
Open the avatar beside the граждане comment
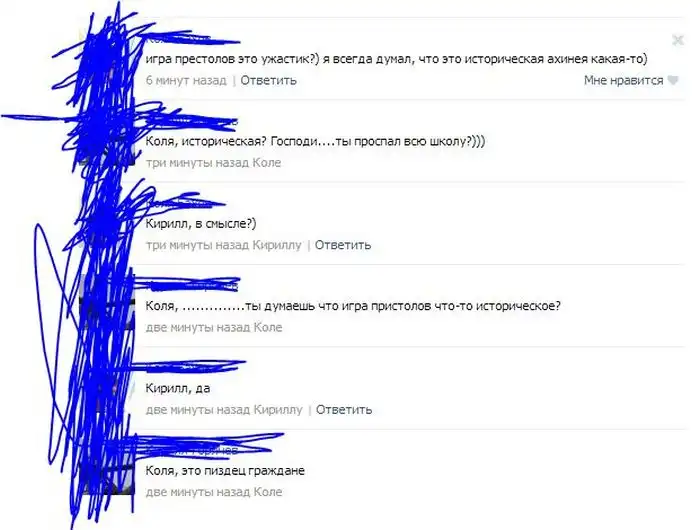[107, 467]
